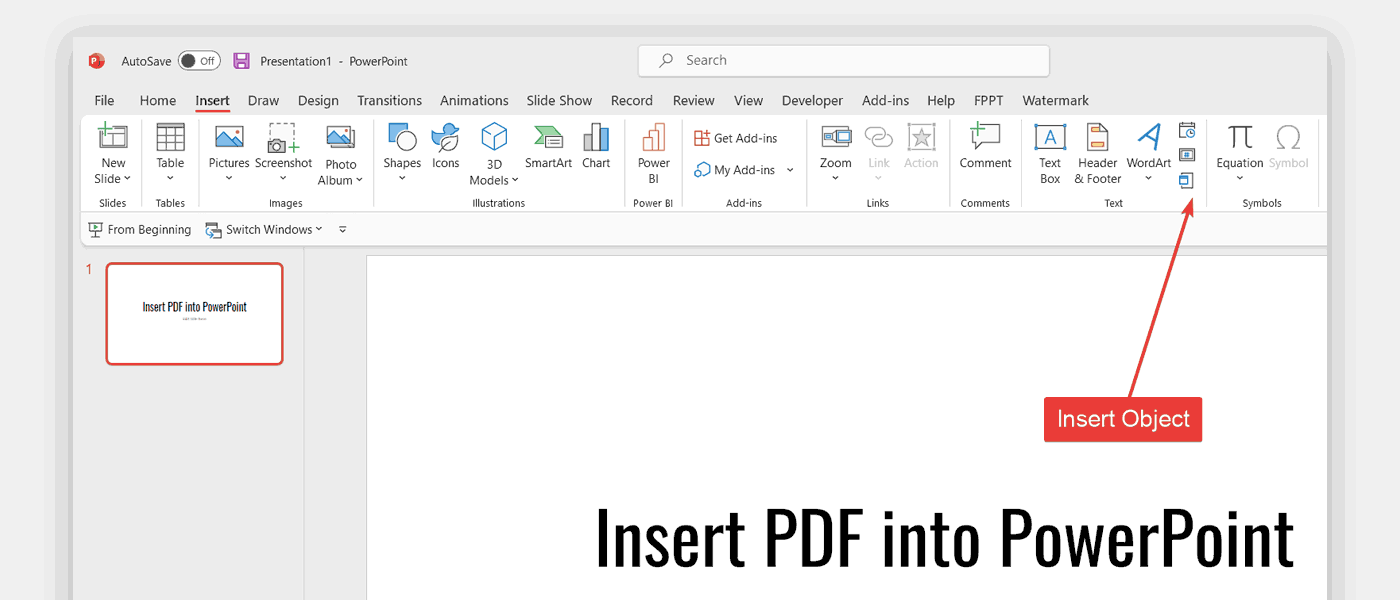Viewport: 1400px width, 600px height.
Task: Click the Date & Time icon
Action: 1187,130
